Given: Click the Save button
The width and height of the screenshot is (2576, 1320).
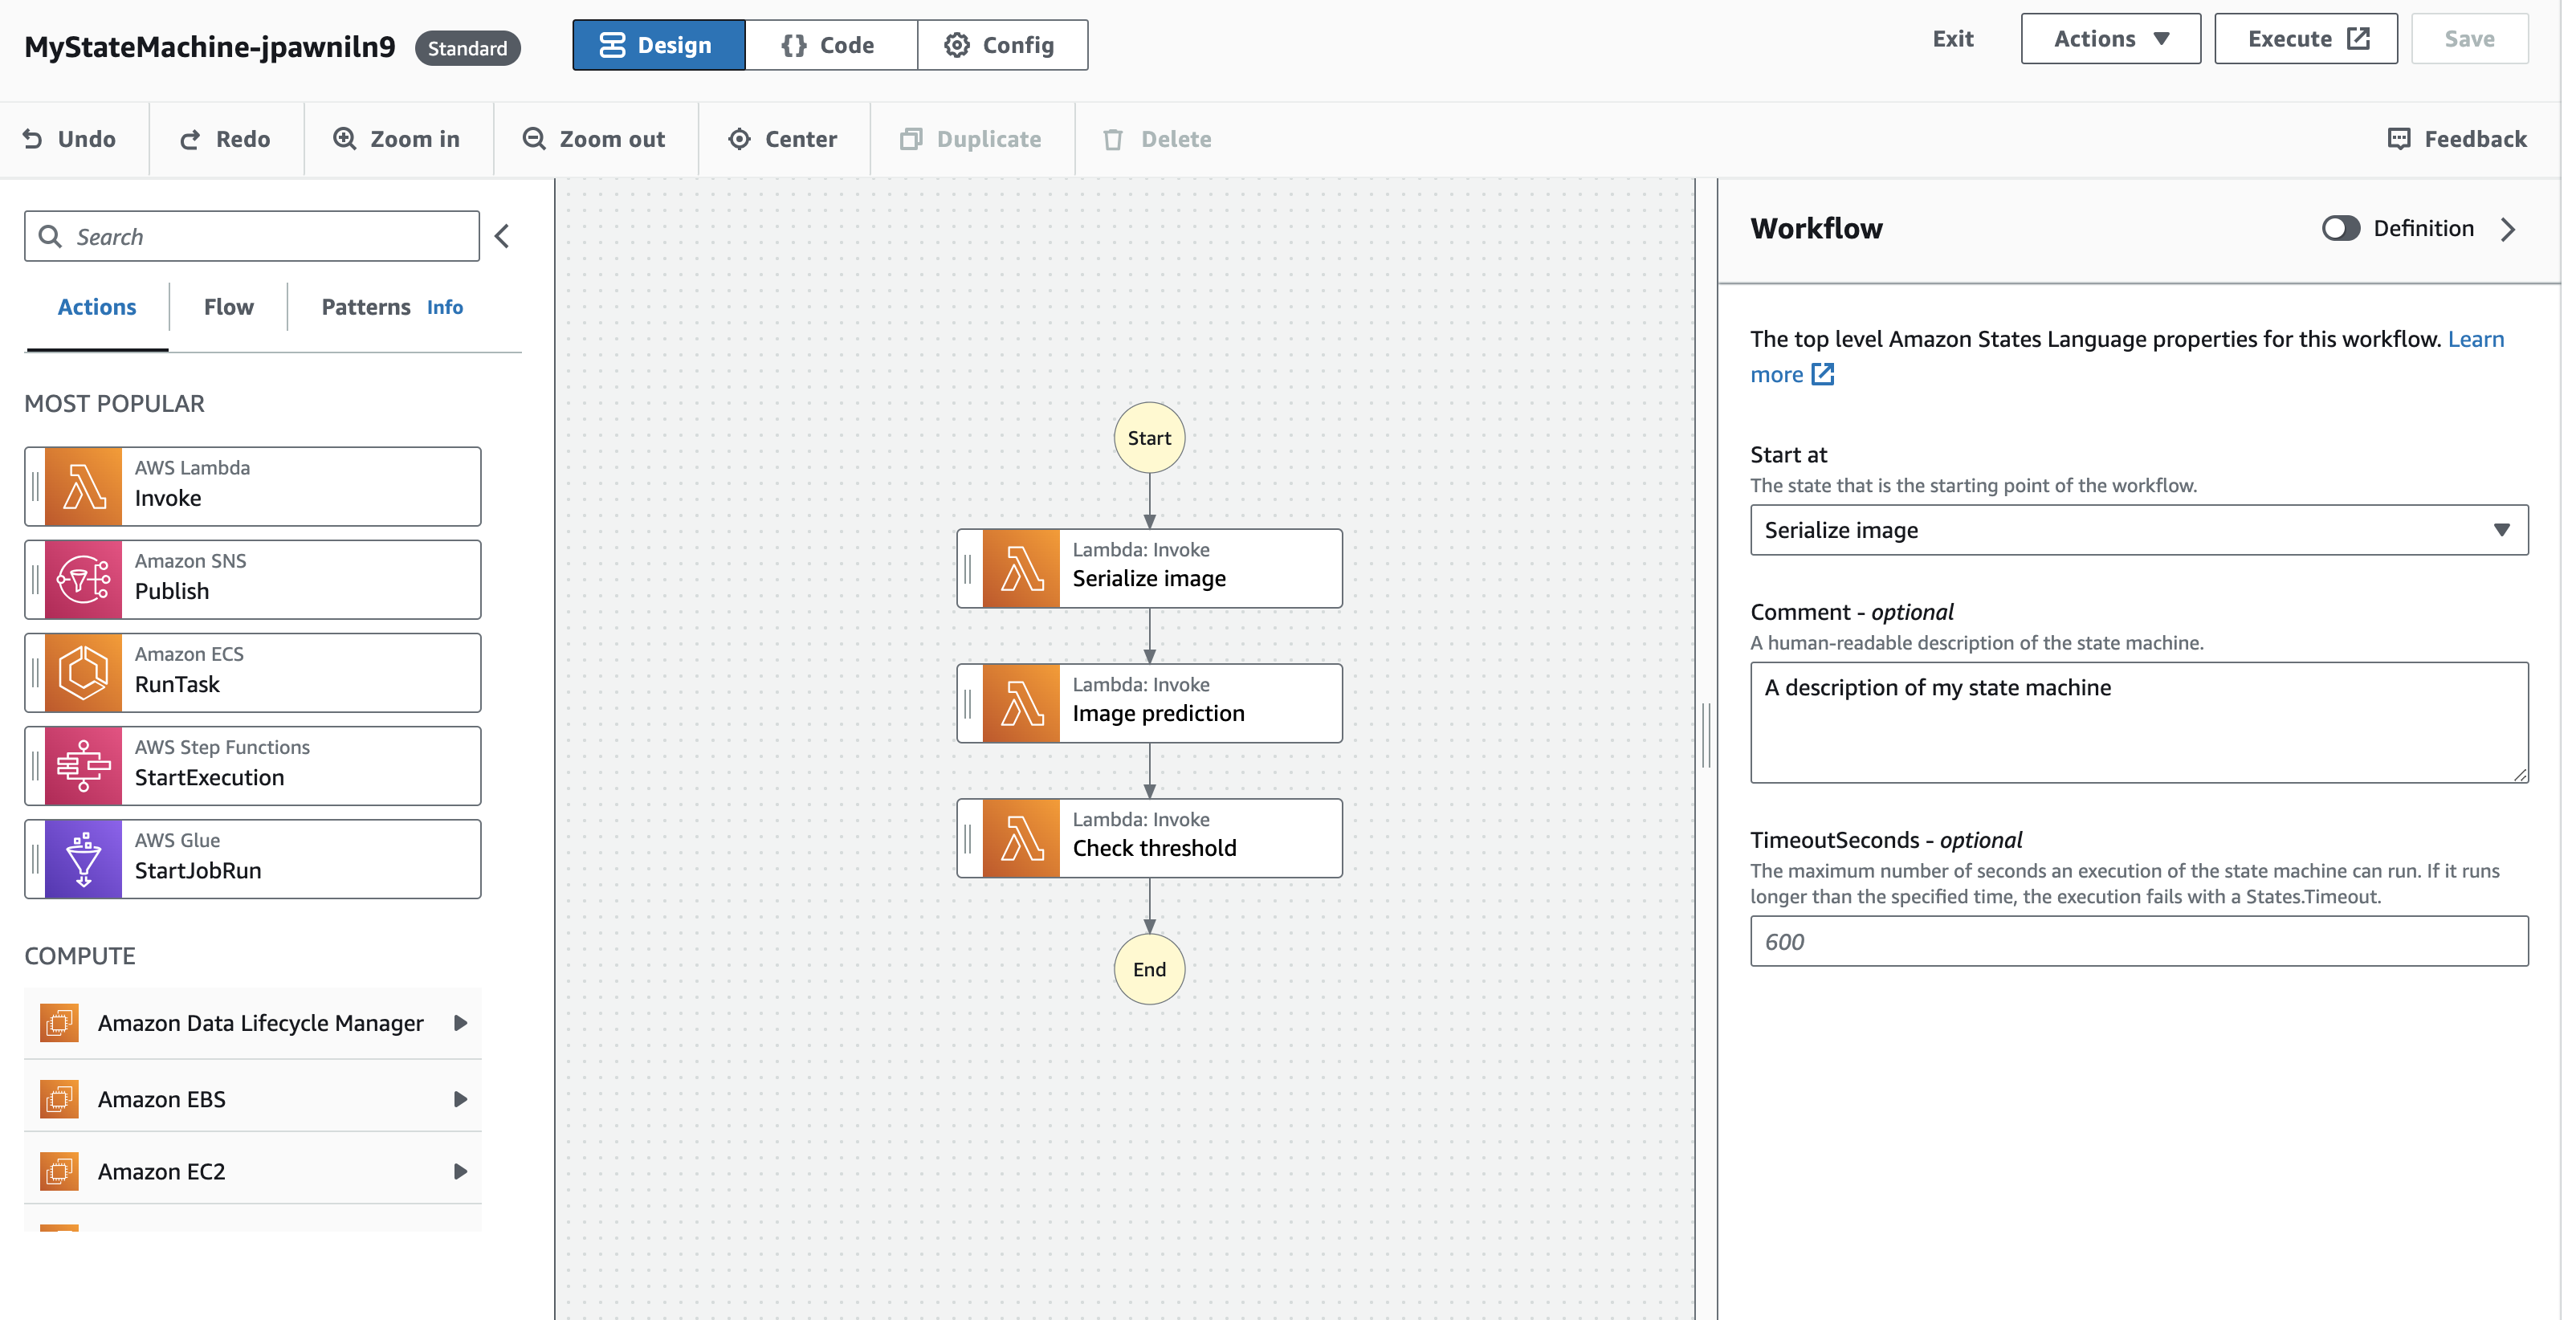Looking at the screenshot, I should point(2469,39).
